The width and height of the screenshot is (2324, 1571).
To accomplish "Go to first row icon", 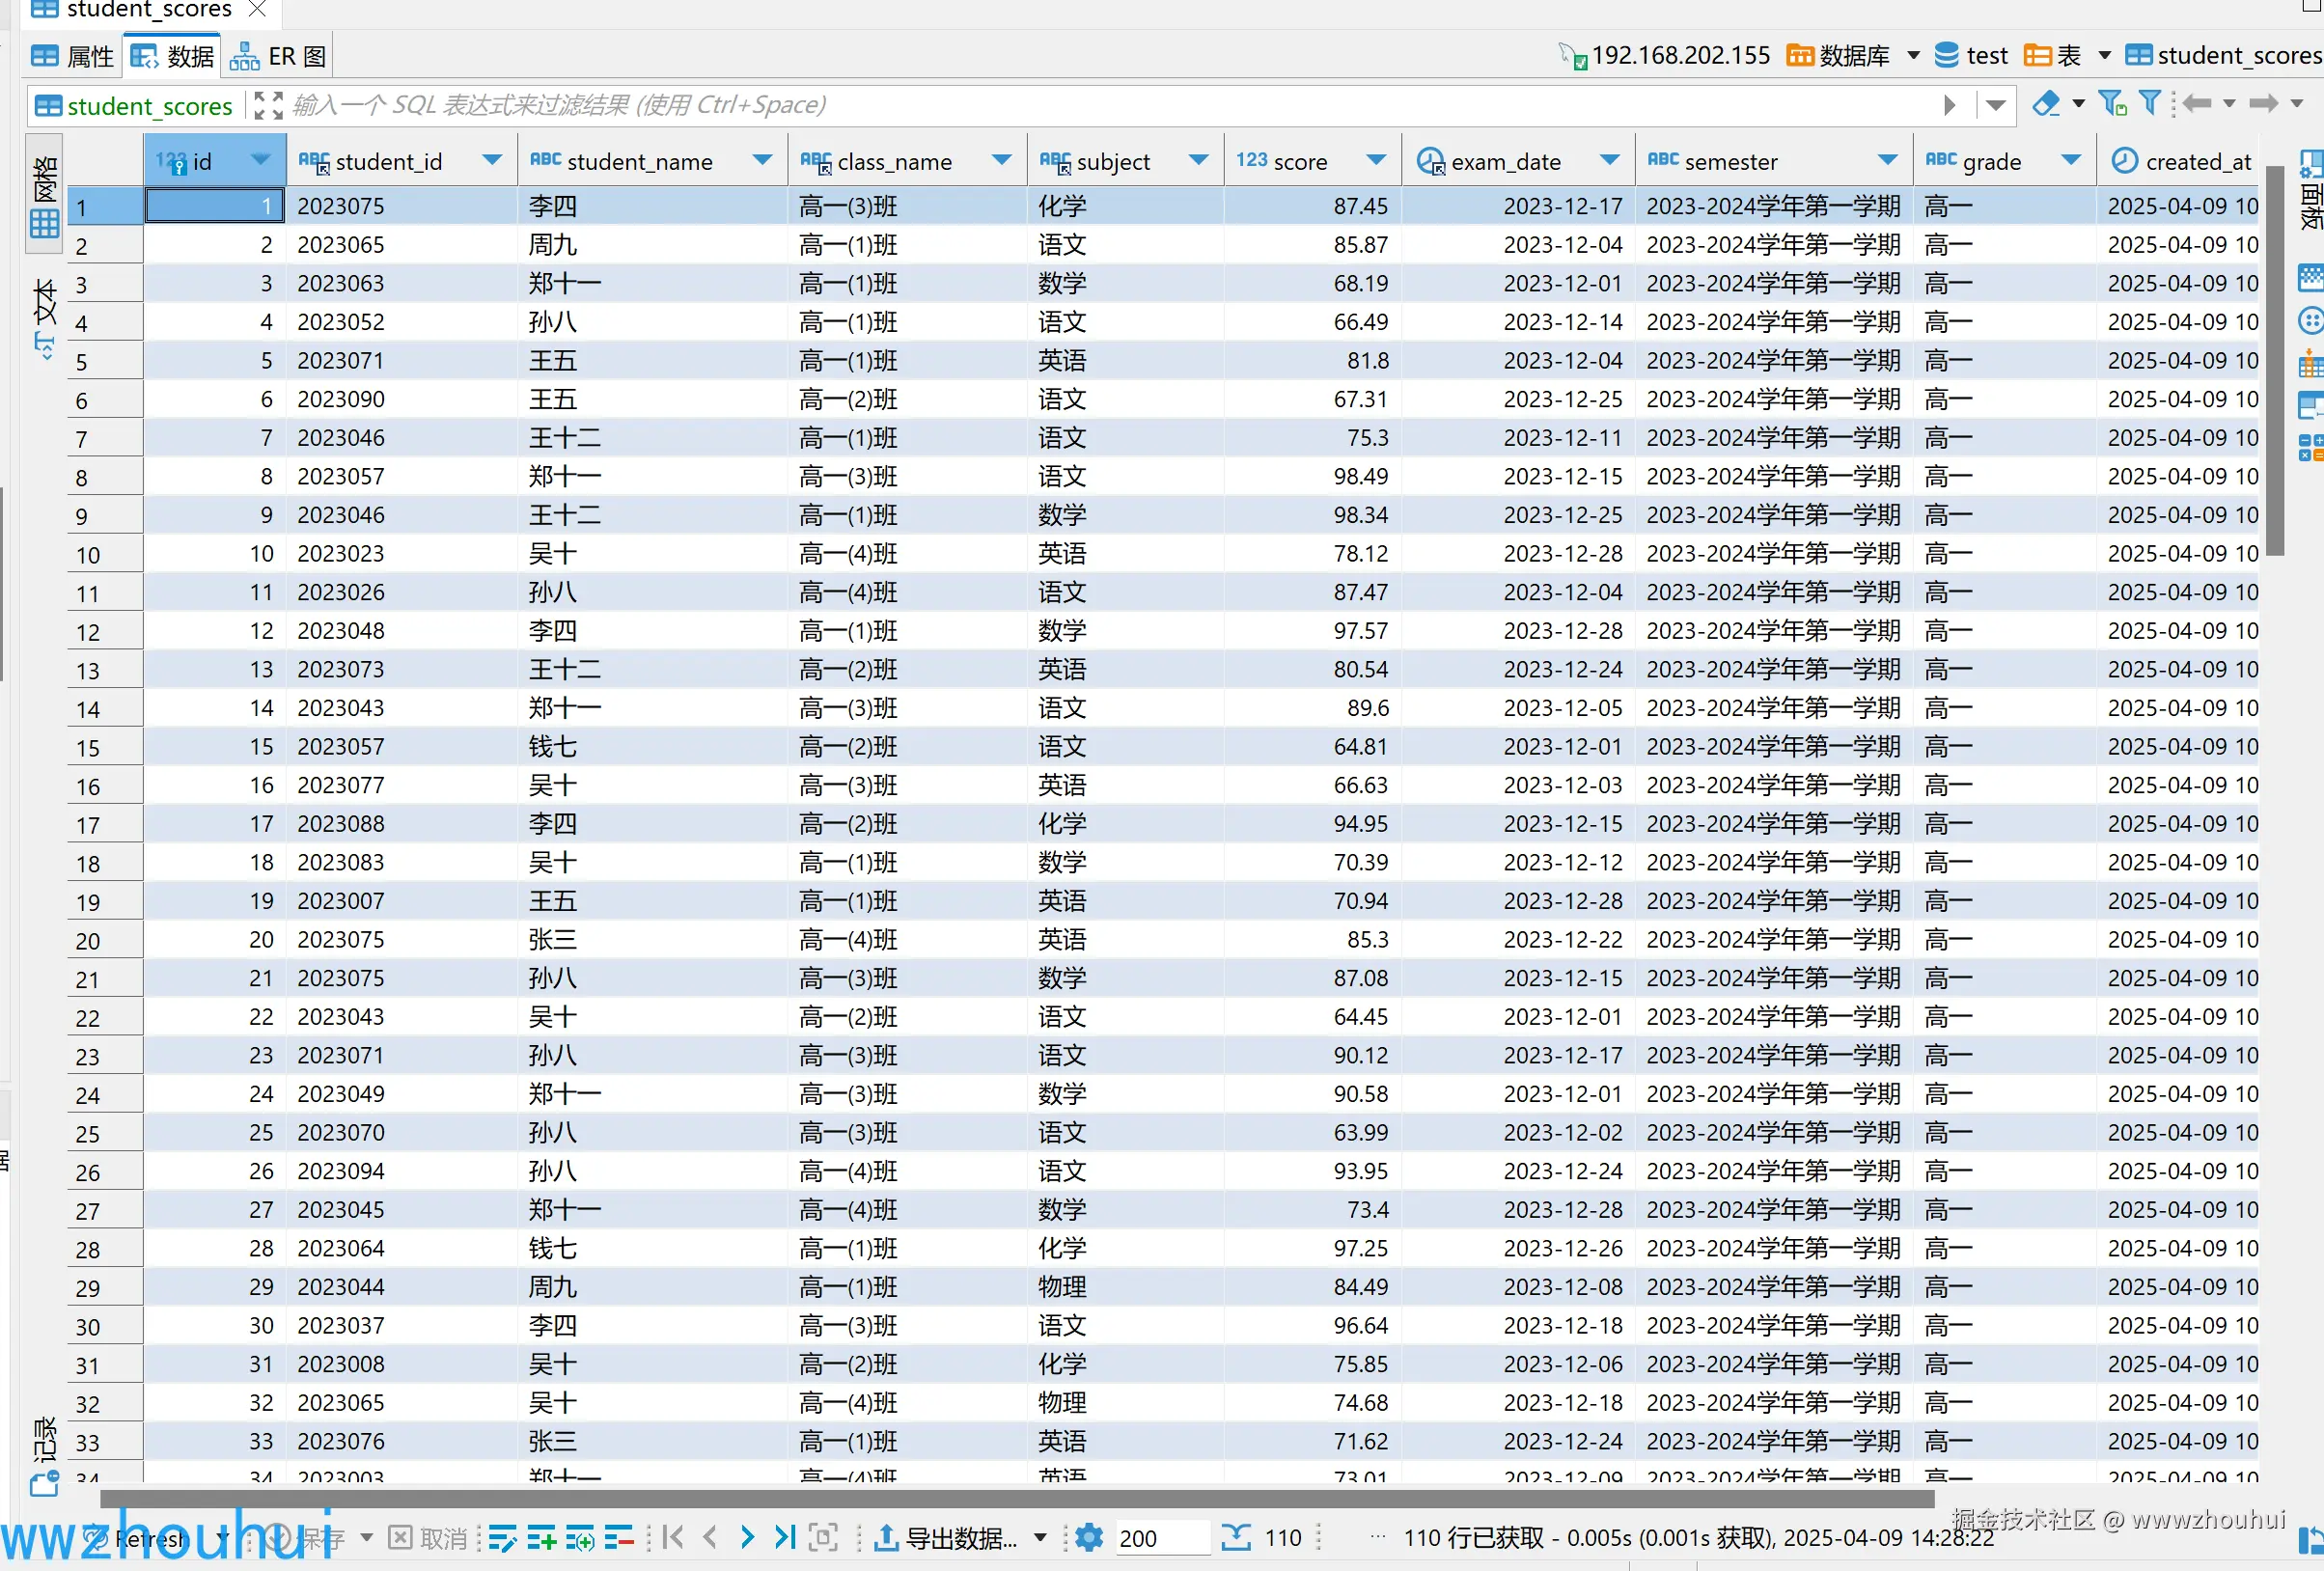I will tap(673, 1538).
